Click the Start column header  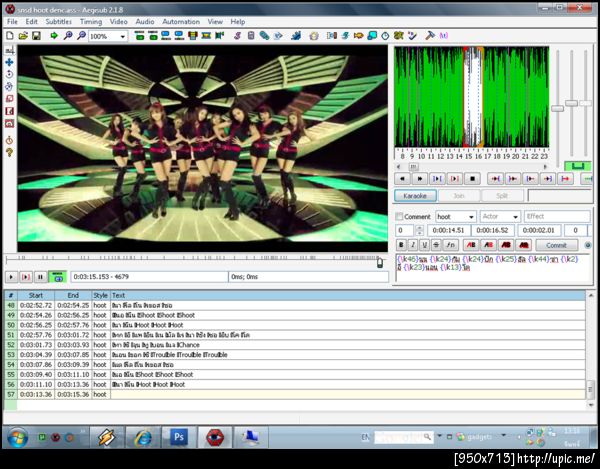(36, 295)
